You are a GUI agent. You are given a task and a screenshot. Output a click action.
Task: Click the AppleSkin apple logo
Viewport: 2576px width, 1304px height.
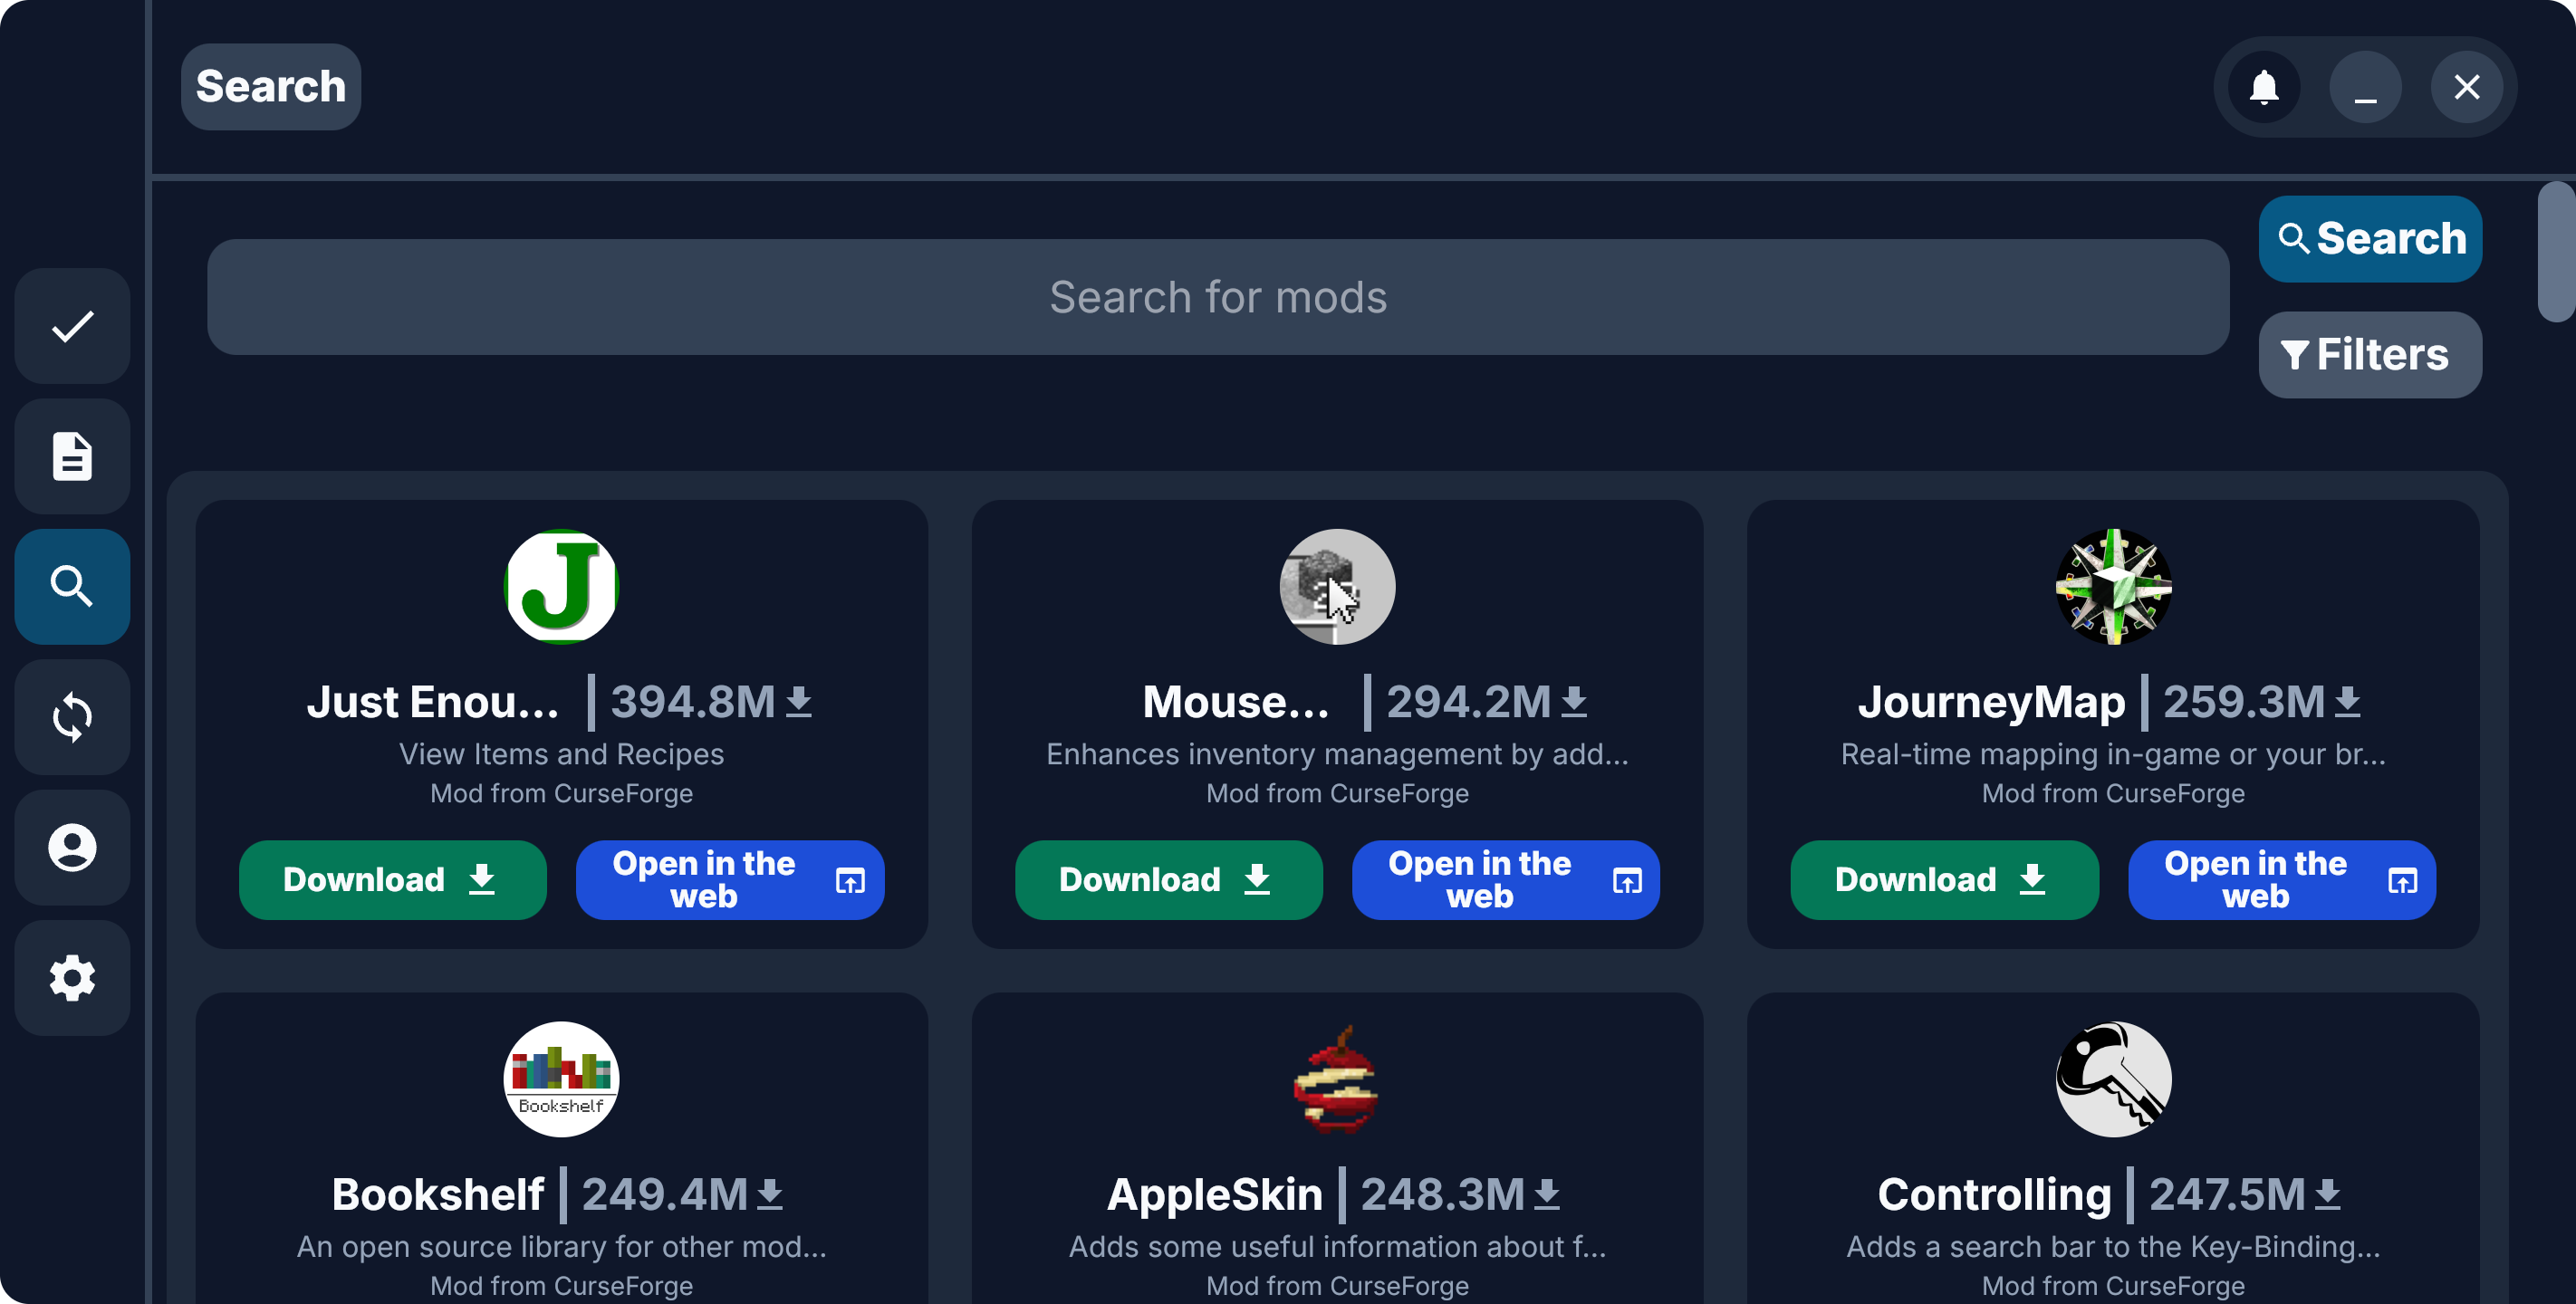point(1337,1079)
